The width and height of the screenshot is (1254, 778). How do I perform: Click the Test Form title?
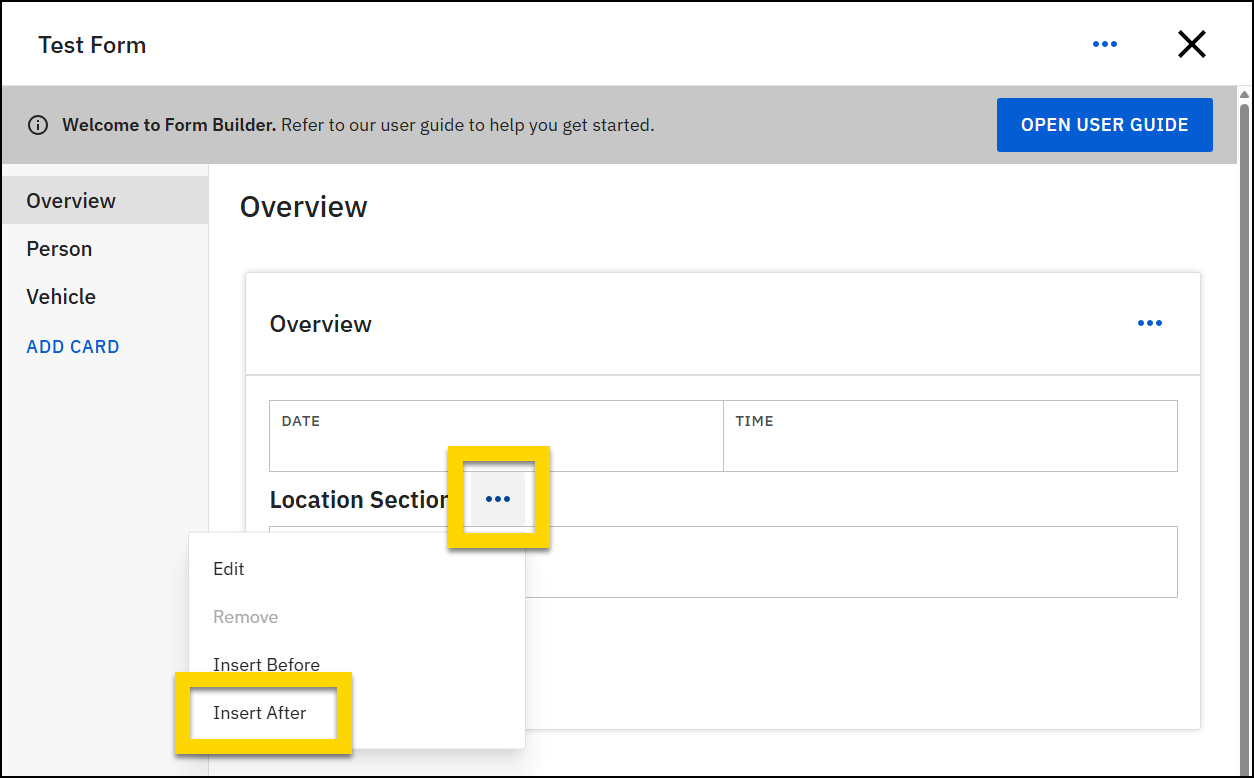92,44
